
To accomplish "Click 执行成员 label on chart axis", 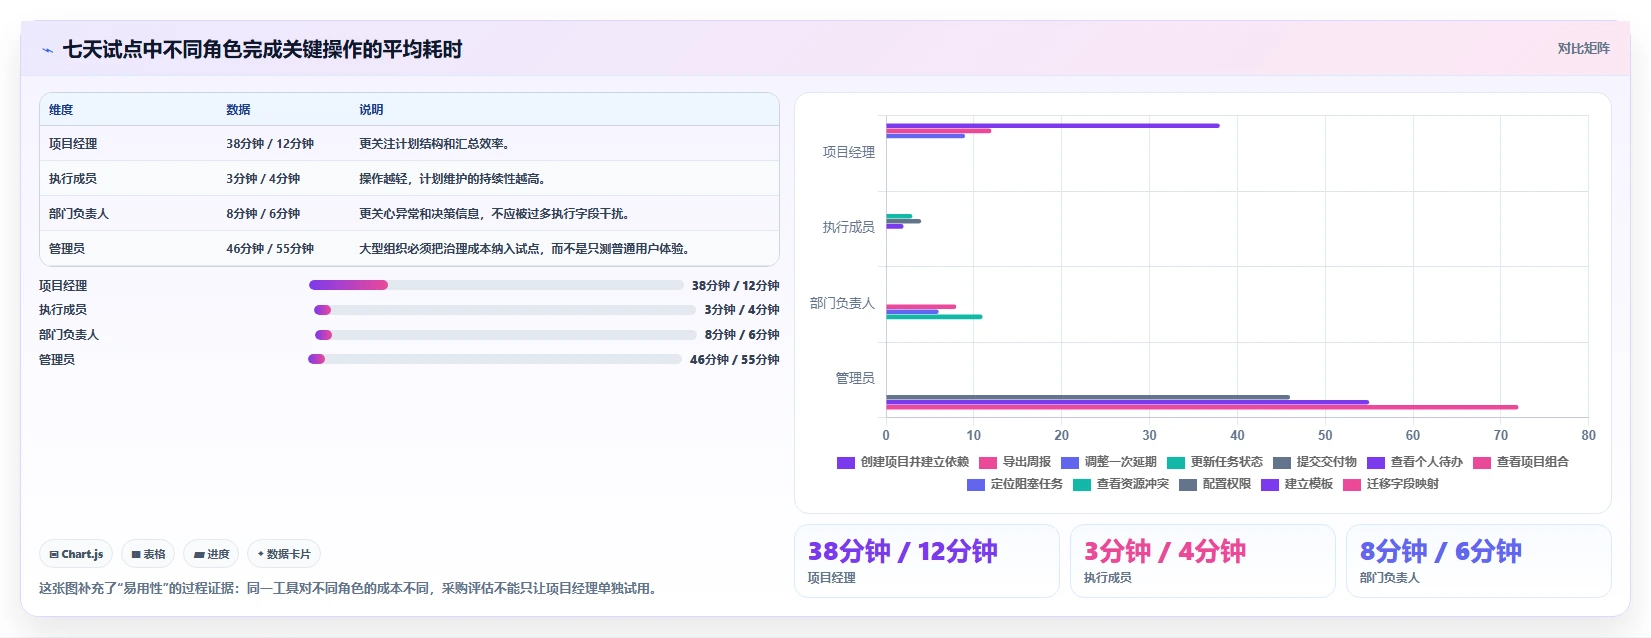I will click(848, 227).
